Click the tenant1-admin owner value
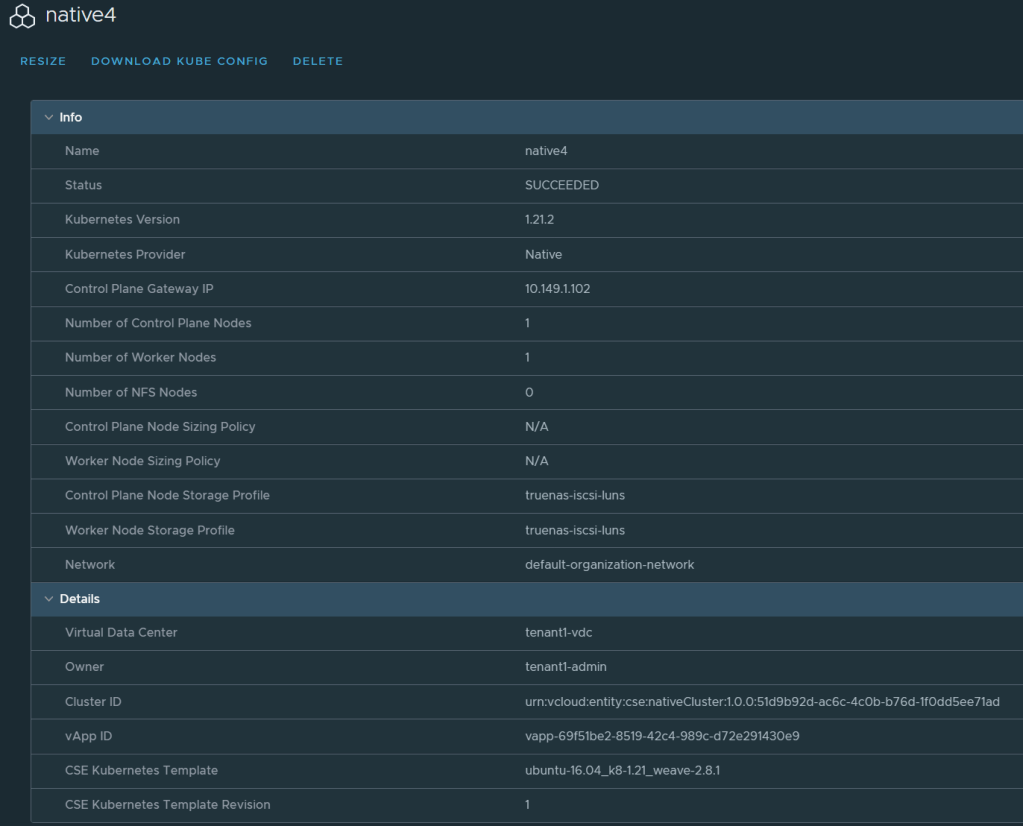 tap(567, 667)
